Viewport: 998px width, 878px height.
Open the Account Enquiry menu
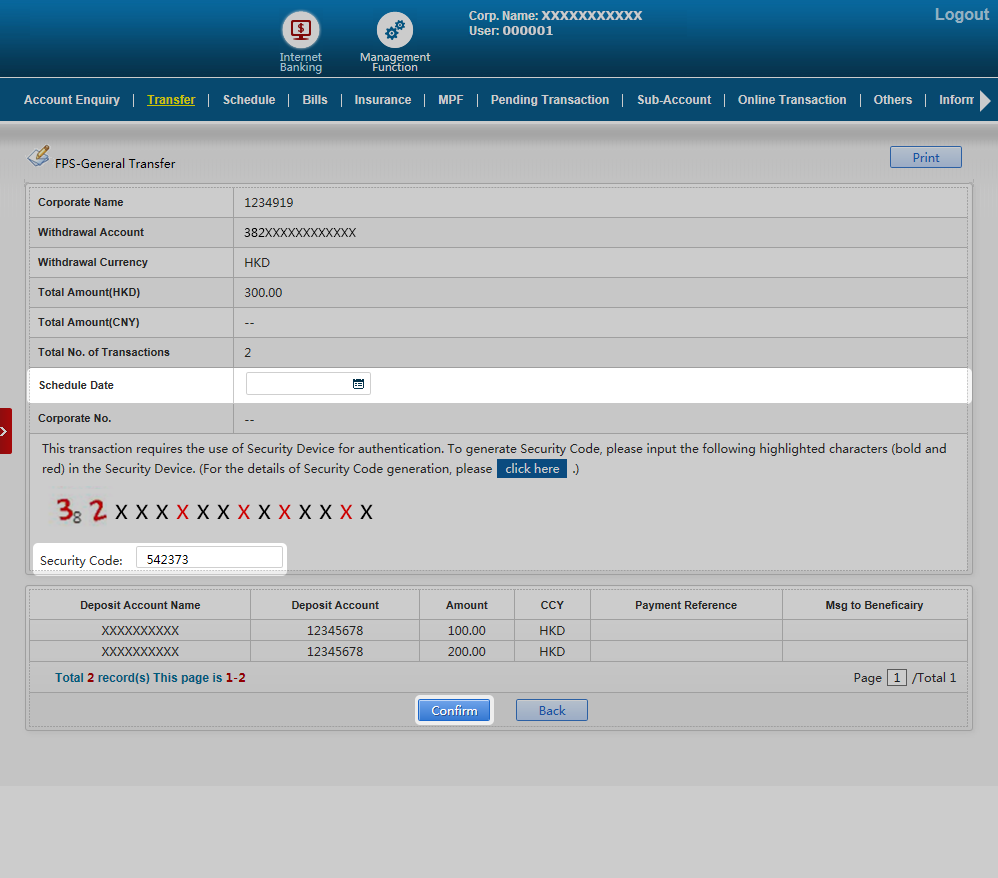72,100
